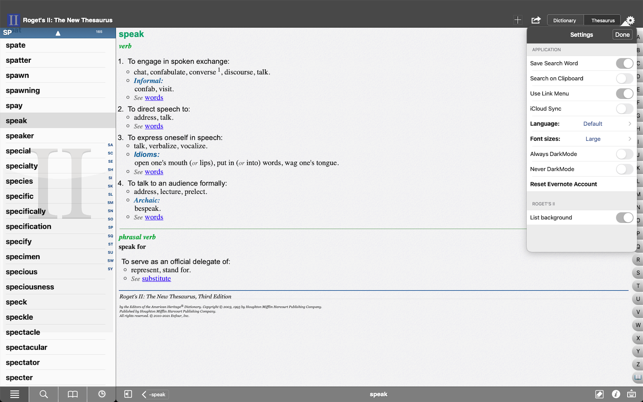
Task: Follow 'words' link under definition 1
Action: [154, 98]
